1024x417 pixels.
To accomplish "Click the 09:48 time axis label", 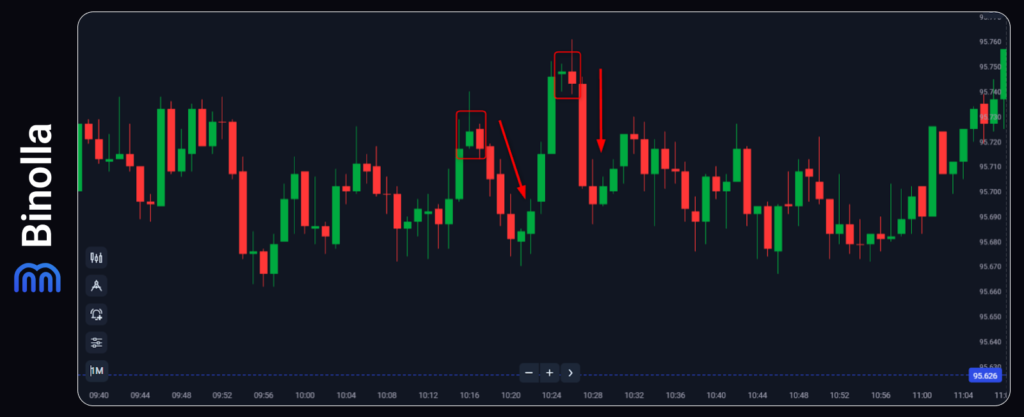I will click(x=182, y=395).
